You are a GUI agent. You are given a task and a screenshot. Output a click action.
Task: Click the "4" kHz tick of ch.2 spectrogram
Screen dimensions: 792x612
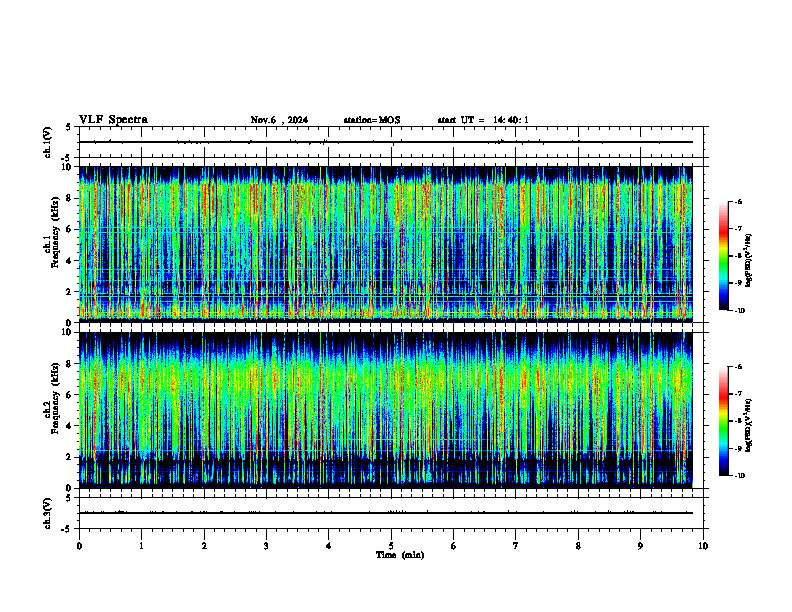tap(69, 427)
